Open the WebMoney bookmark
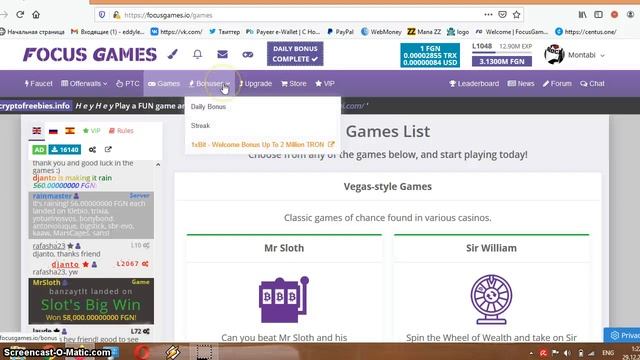Viewport: 640px width, 360px height. coord(381,31)
